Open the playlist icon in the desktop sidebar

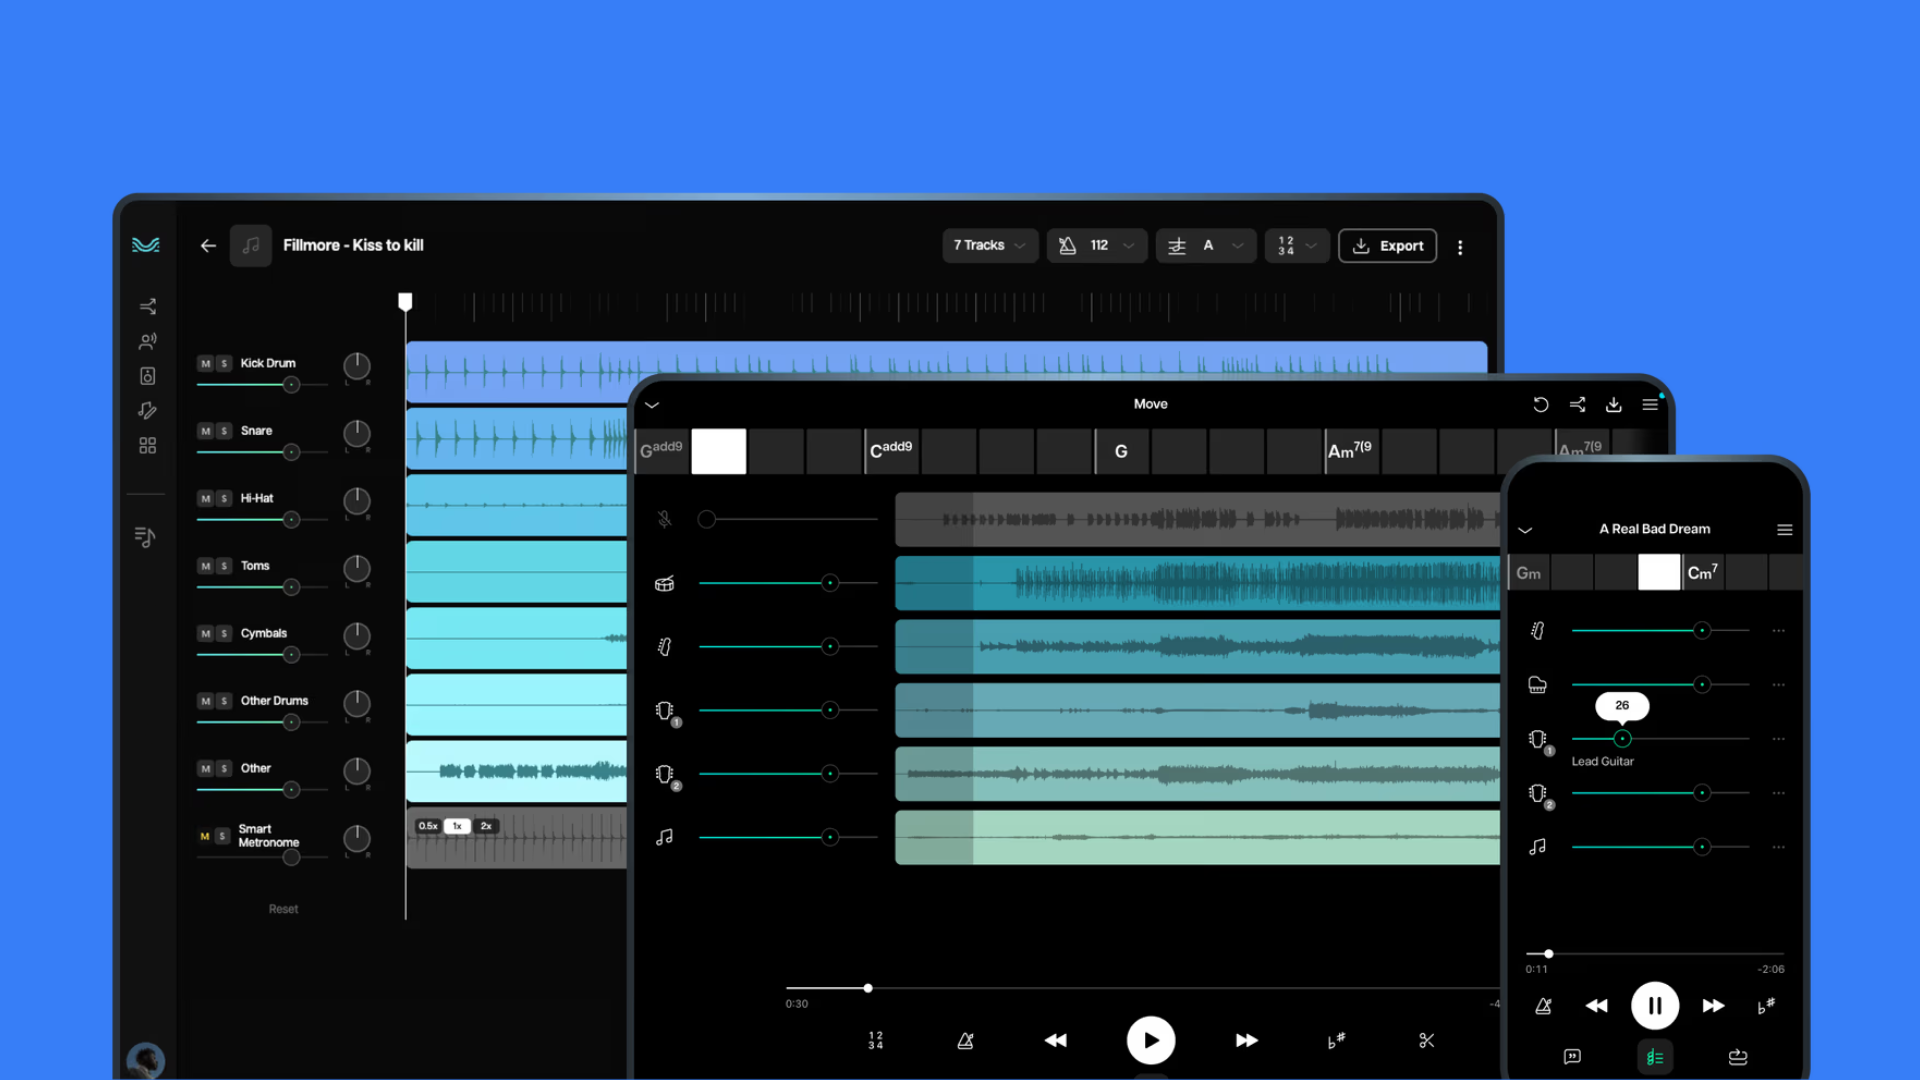145,537
